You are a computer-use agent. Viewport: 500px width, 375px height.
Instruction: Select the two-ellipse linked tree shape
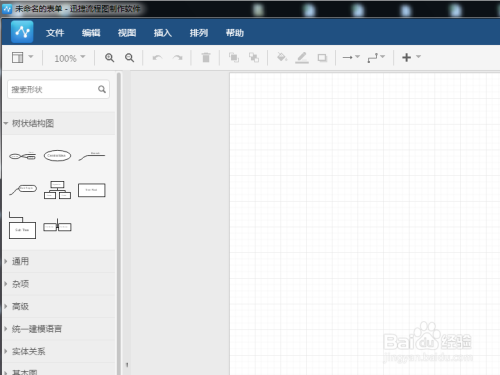23,156
